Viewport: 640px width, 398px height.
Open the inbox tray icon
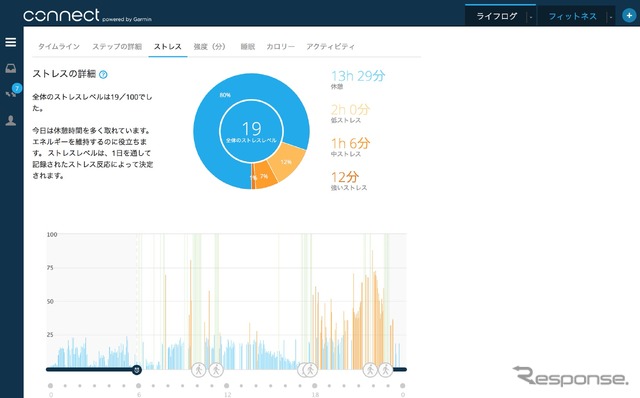point(11,68)
